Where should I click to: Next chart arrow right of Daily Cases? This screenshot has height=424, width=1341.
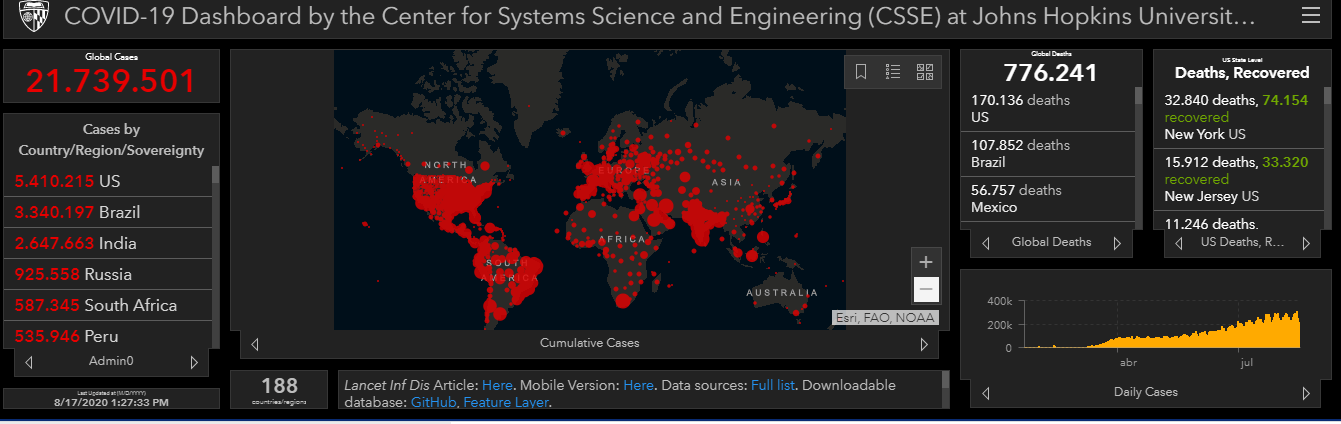click(x=1305, y=393)
